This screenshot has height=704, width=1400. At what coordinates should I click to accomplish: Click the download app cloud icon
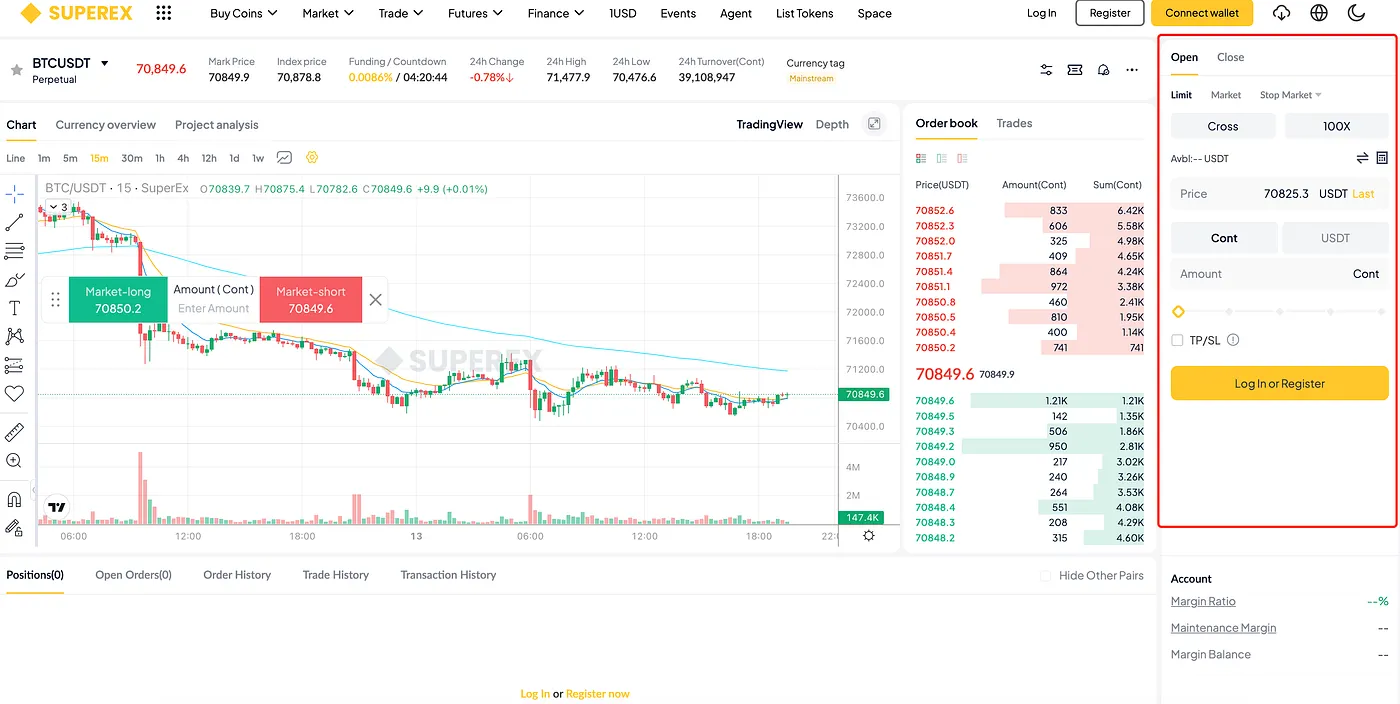coord(1281,13)
